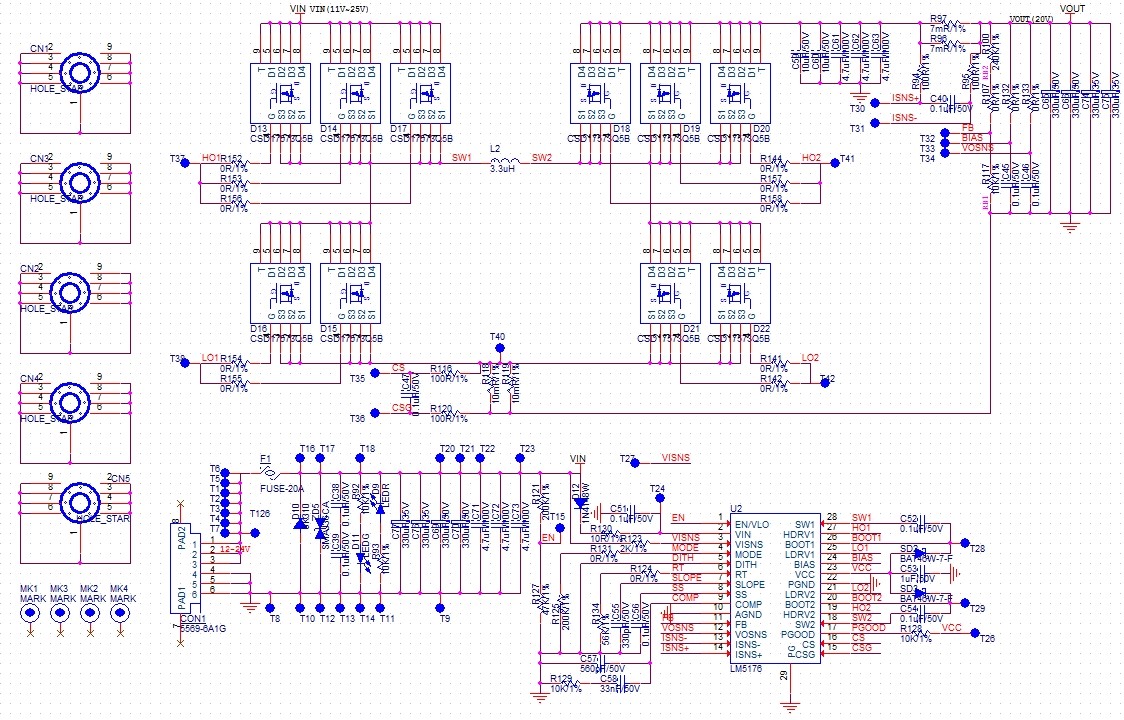Click test point T27 beside VISNS
The height and width of the screenshot is (720, 1124).
click(634, 463)
